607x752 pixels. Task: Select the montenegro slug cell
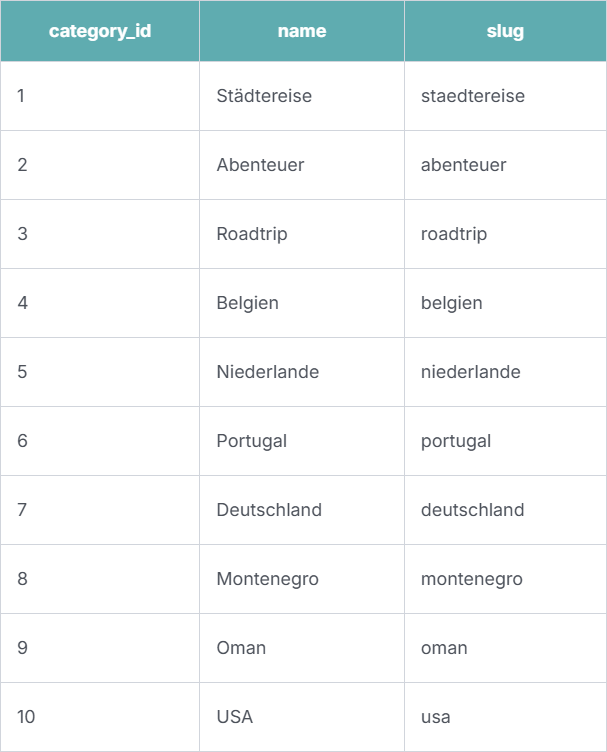click(x=471, y=579)
